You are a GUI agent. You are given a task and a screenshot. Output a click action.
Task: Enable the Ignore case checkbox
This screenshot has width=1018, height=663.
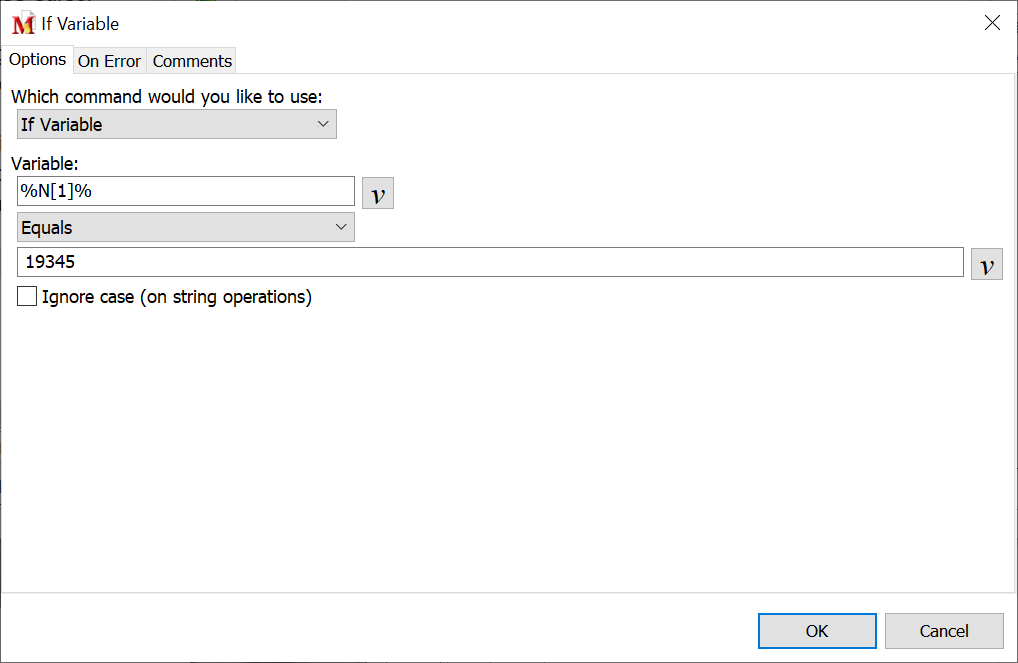coord(27,297)
